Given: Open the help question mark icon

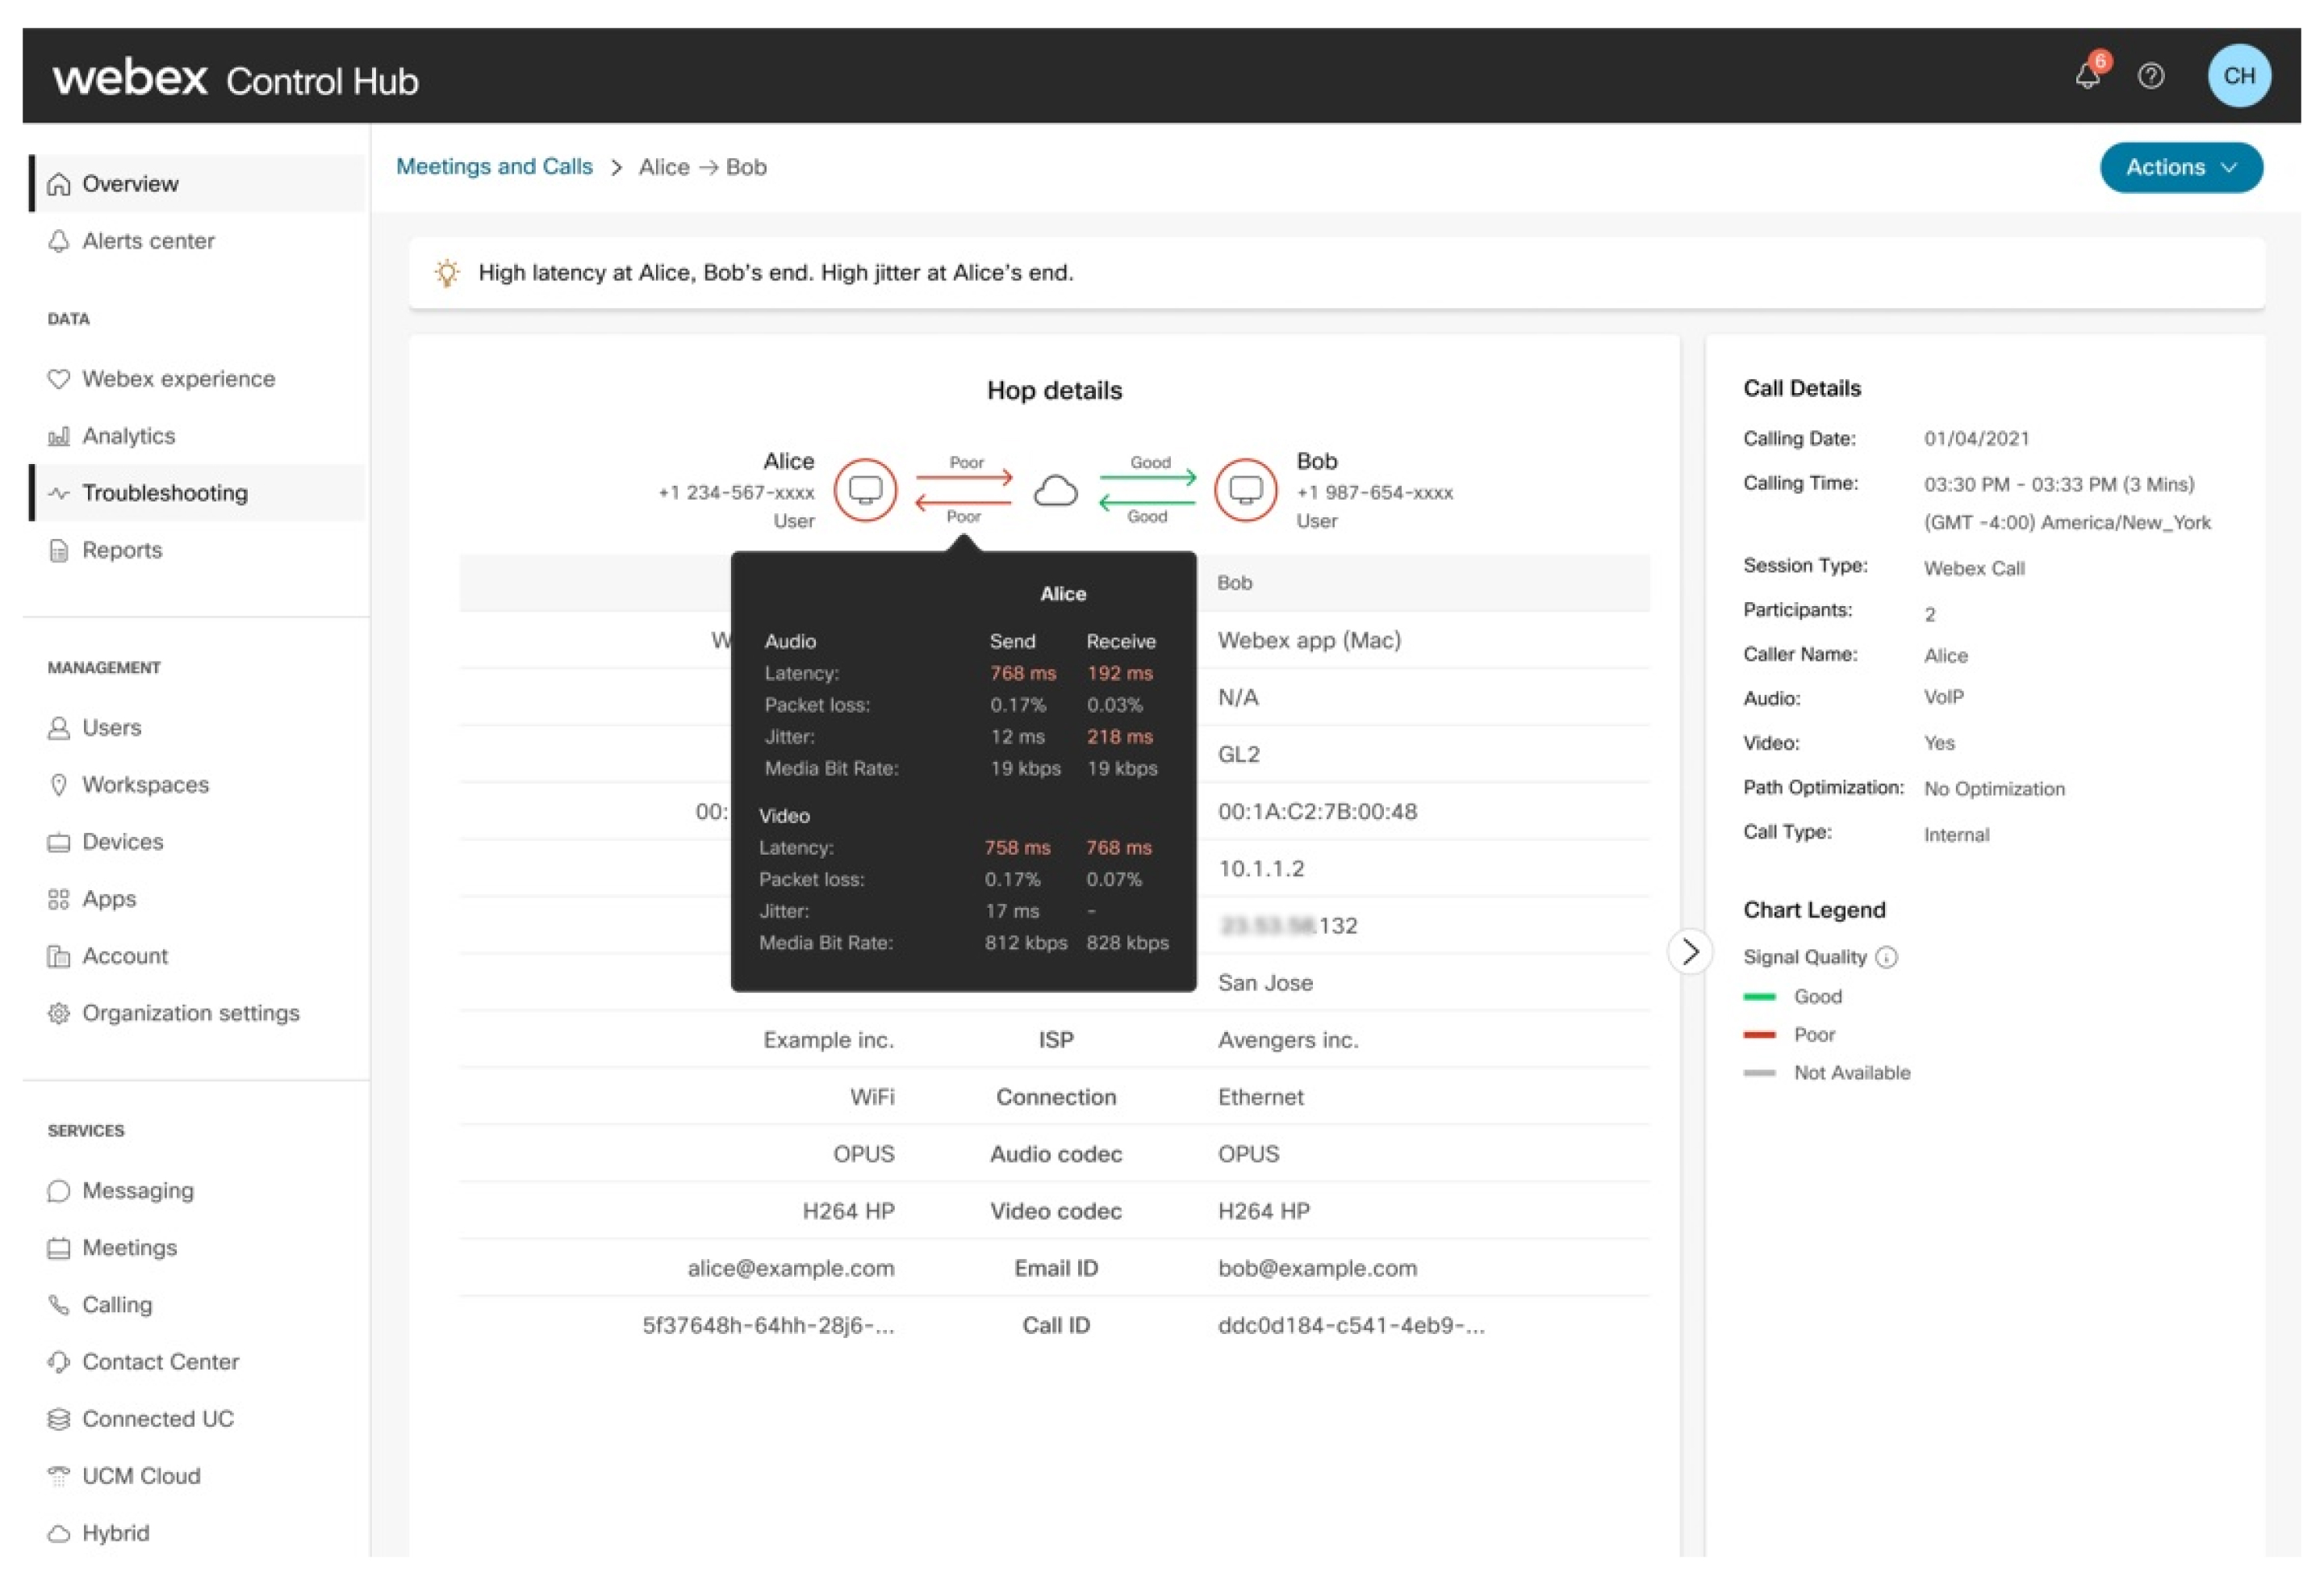Looking at the screenshot, I should click(x=2151, y=76).
